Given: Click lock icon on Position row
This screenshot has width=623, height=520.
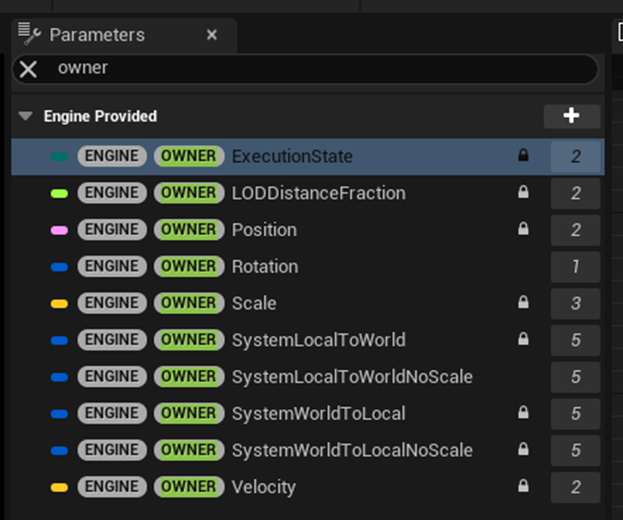Looking at the screenshot, I should coord(523,228).
